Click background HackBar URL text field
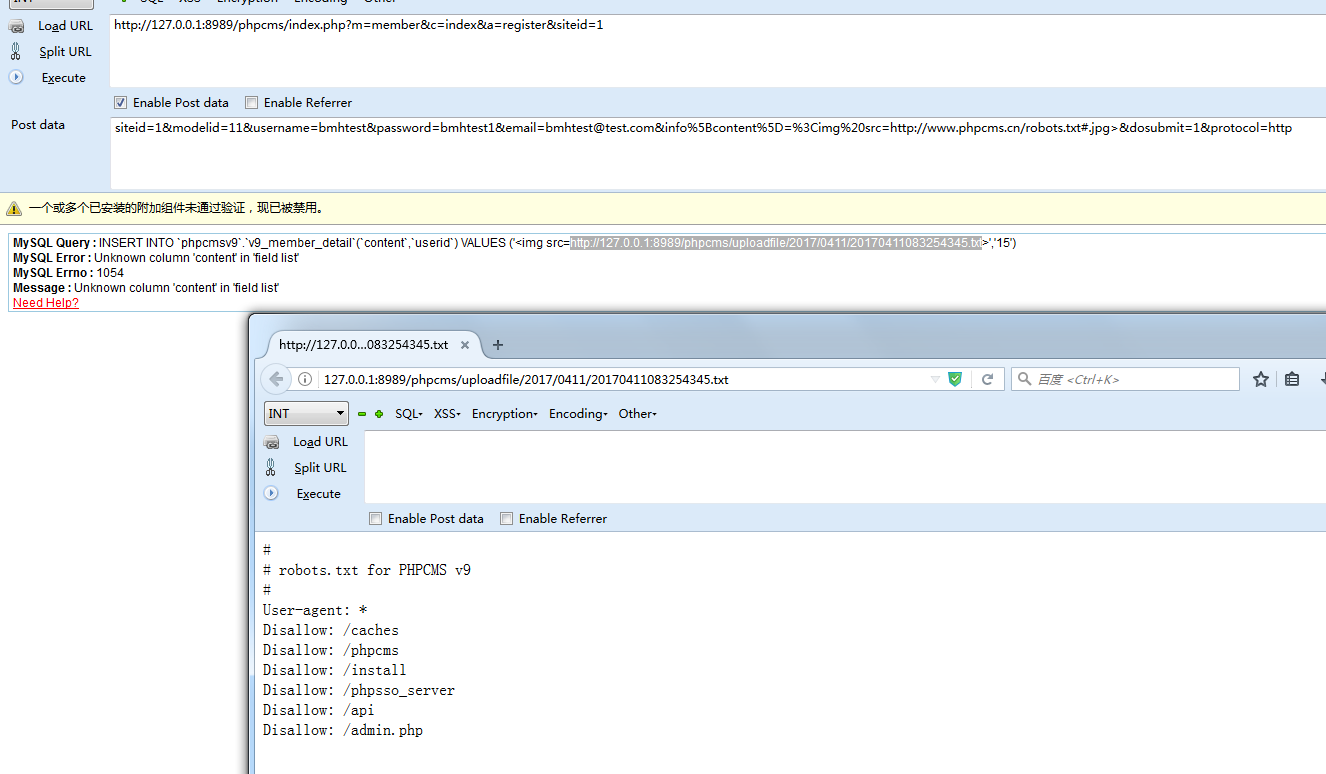This screenshot has height=774, width=1326. (x=718, y=51)
